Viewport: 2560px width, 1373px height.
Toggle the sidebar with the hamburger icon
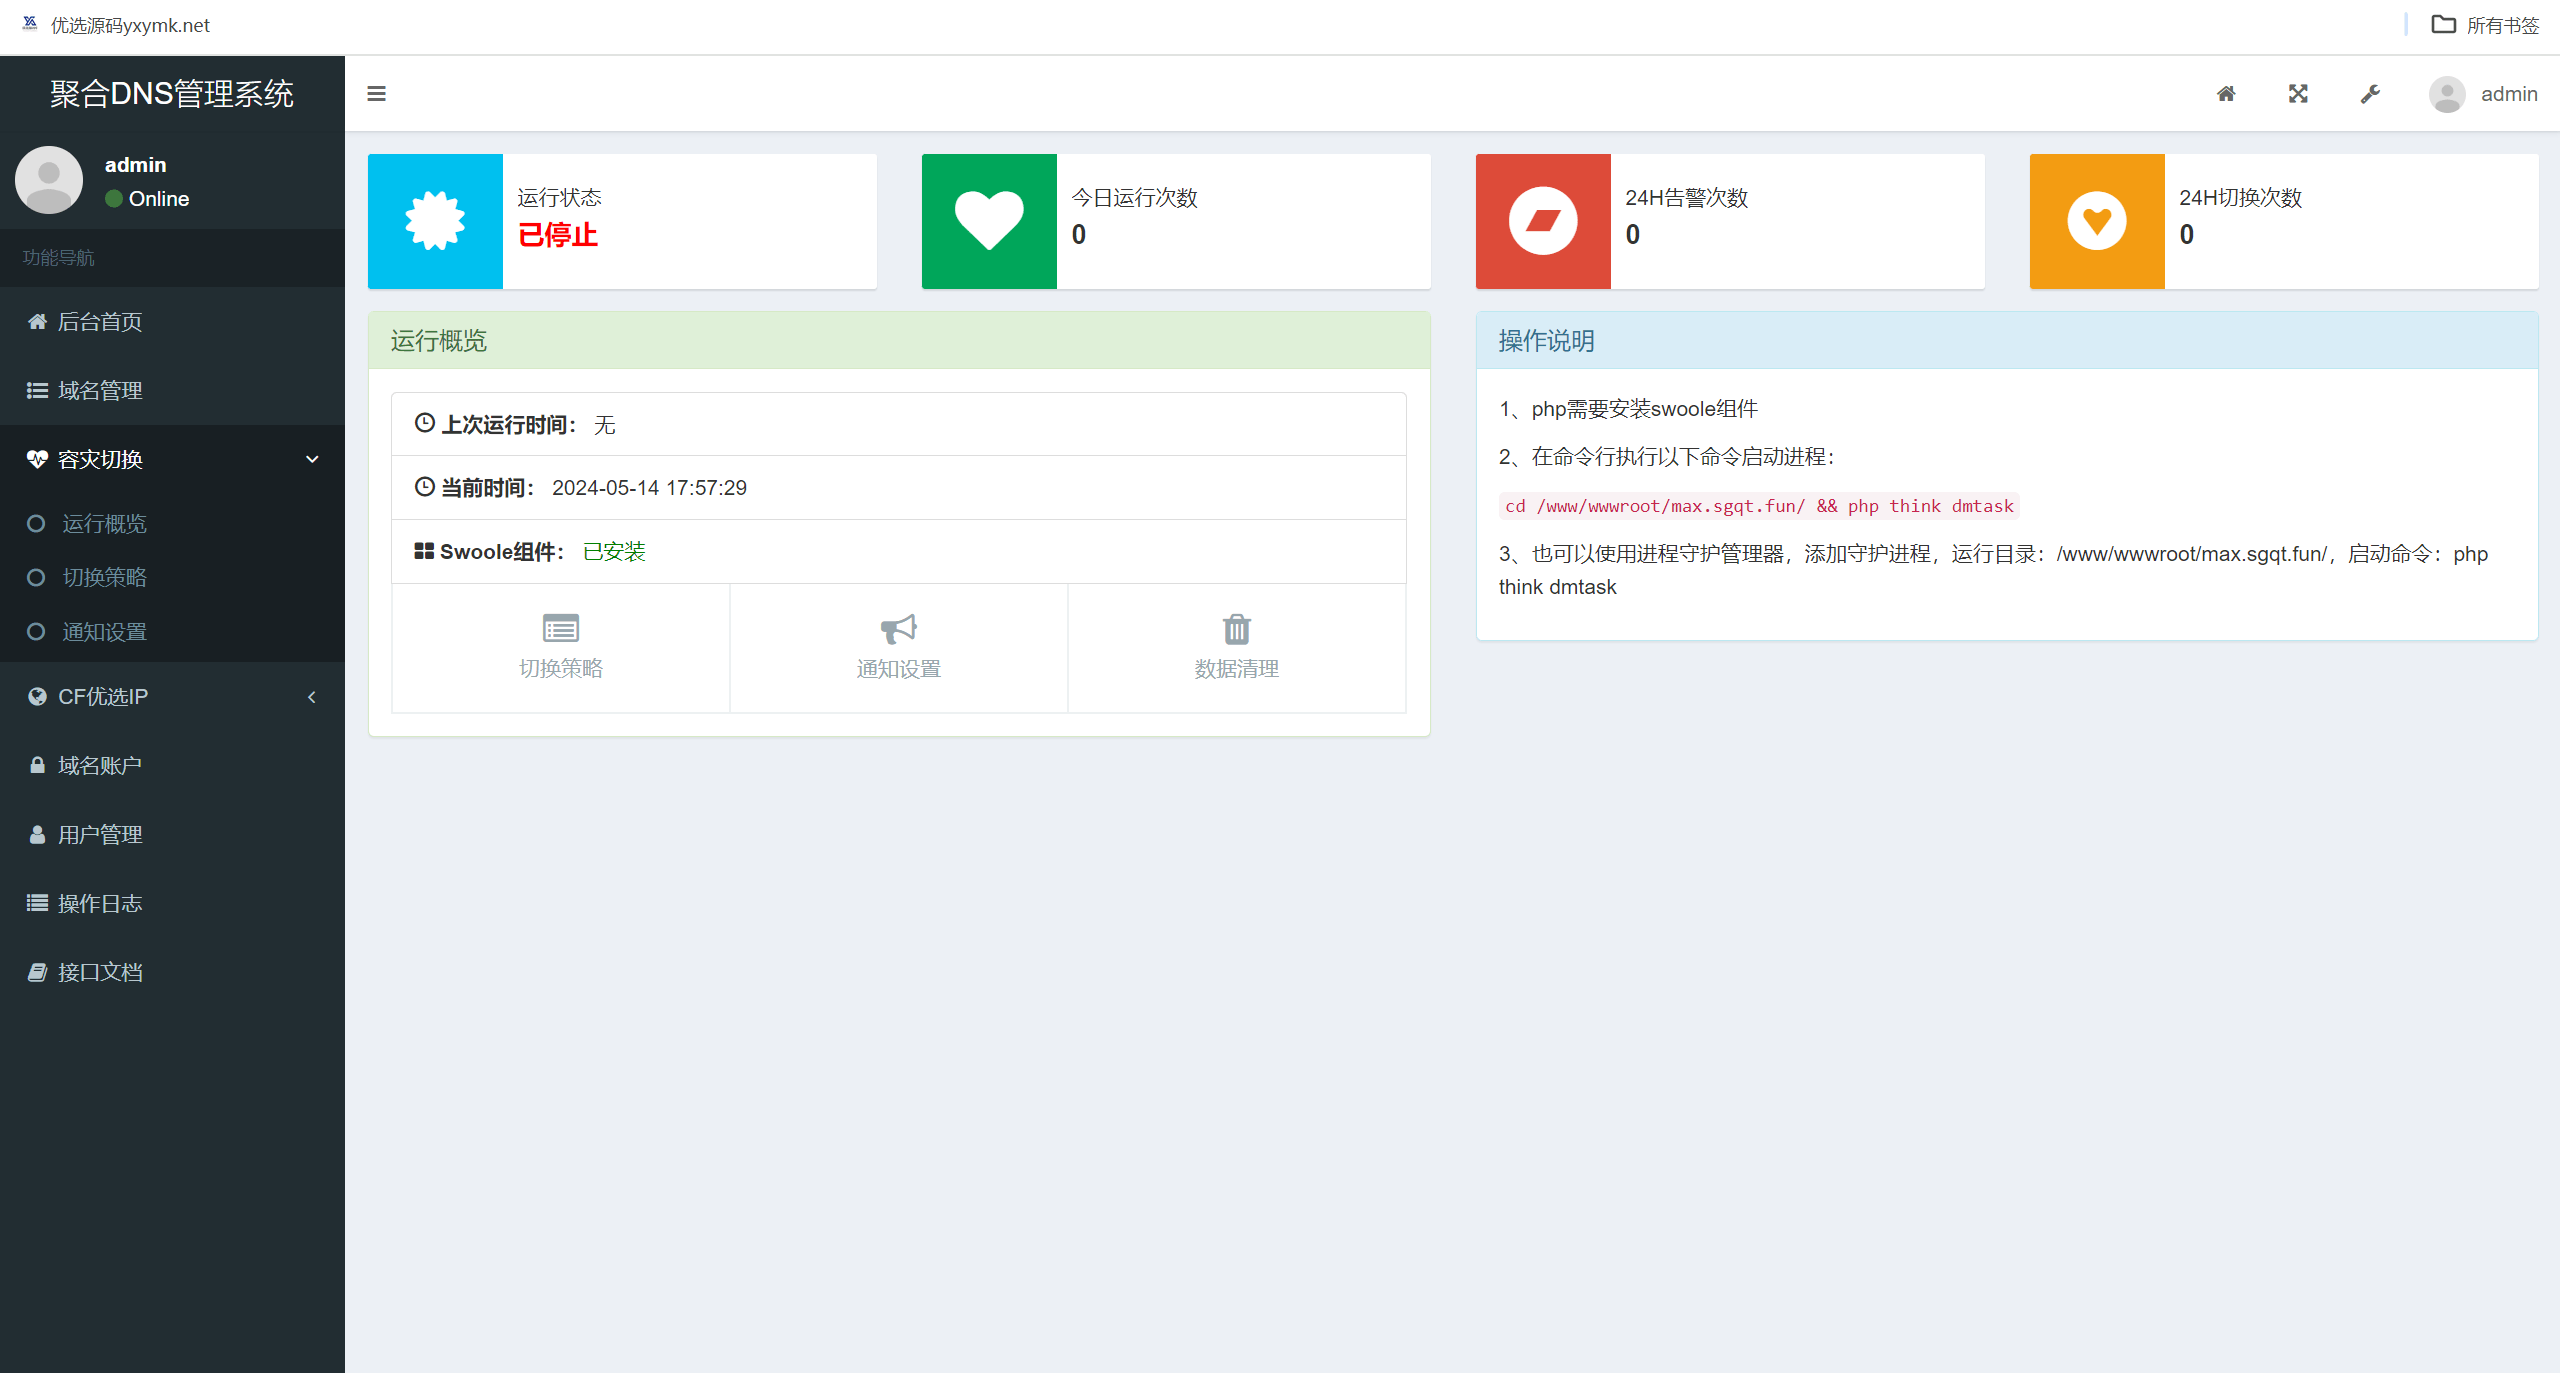click(376, 94)
